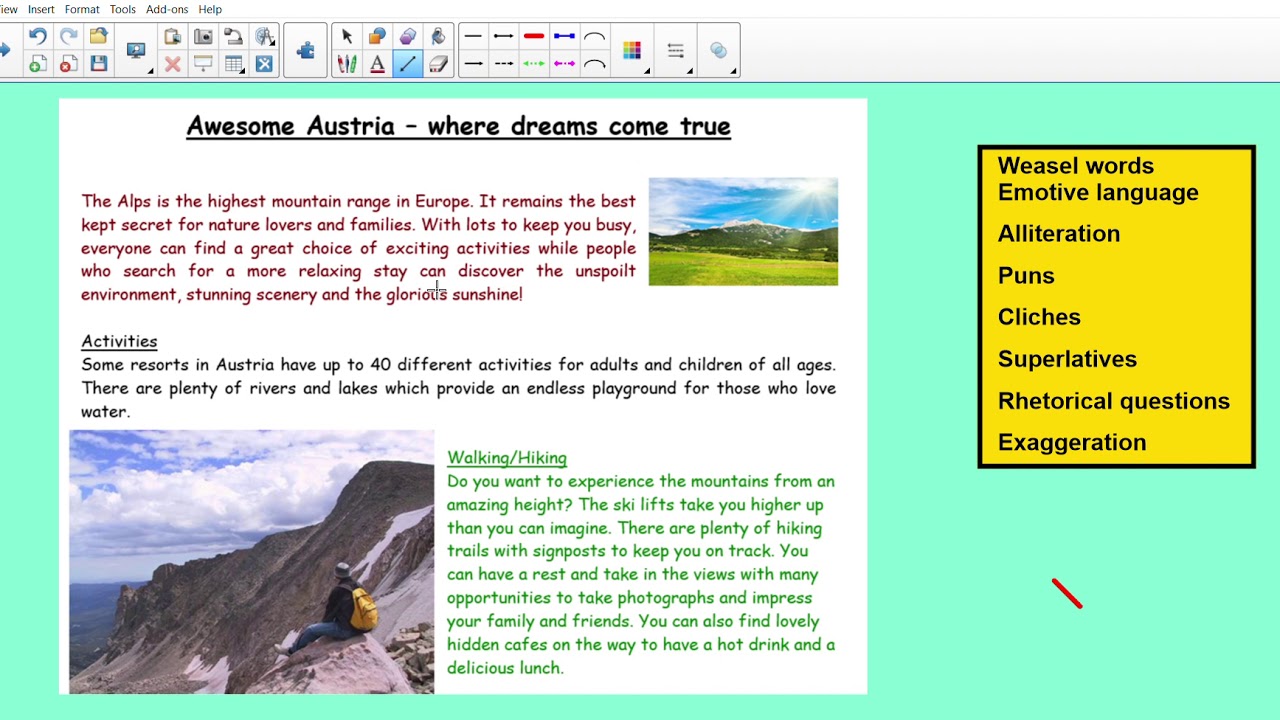Open the Table insert dropdown
The image size is (1280, 720).
coord(234,64)
